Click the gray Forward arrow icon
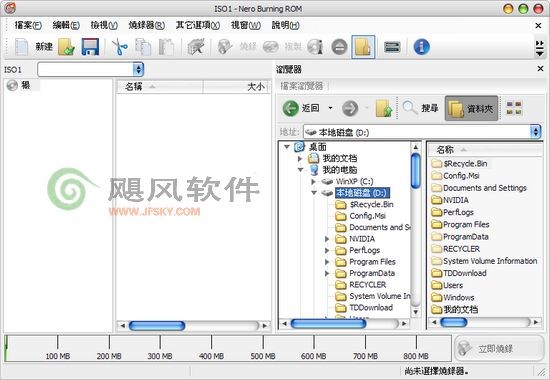The height and width of the screenshot is (380, 550). [350, 108]
